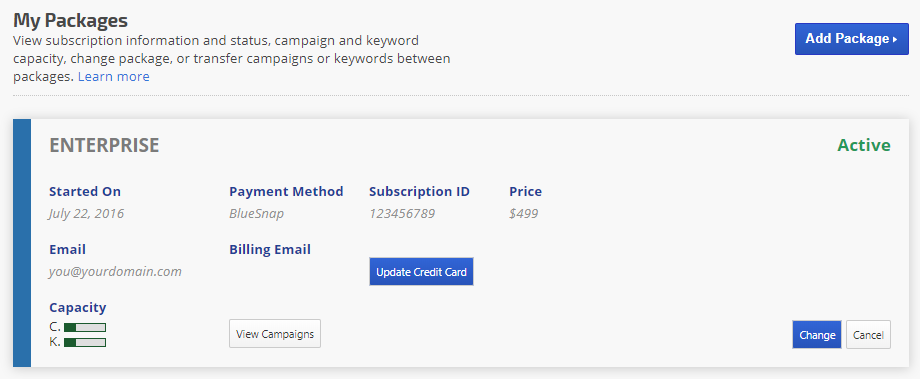Click the ENTERPRISE package title

tap(104, 145)
